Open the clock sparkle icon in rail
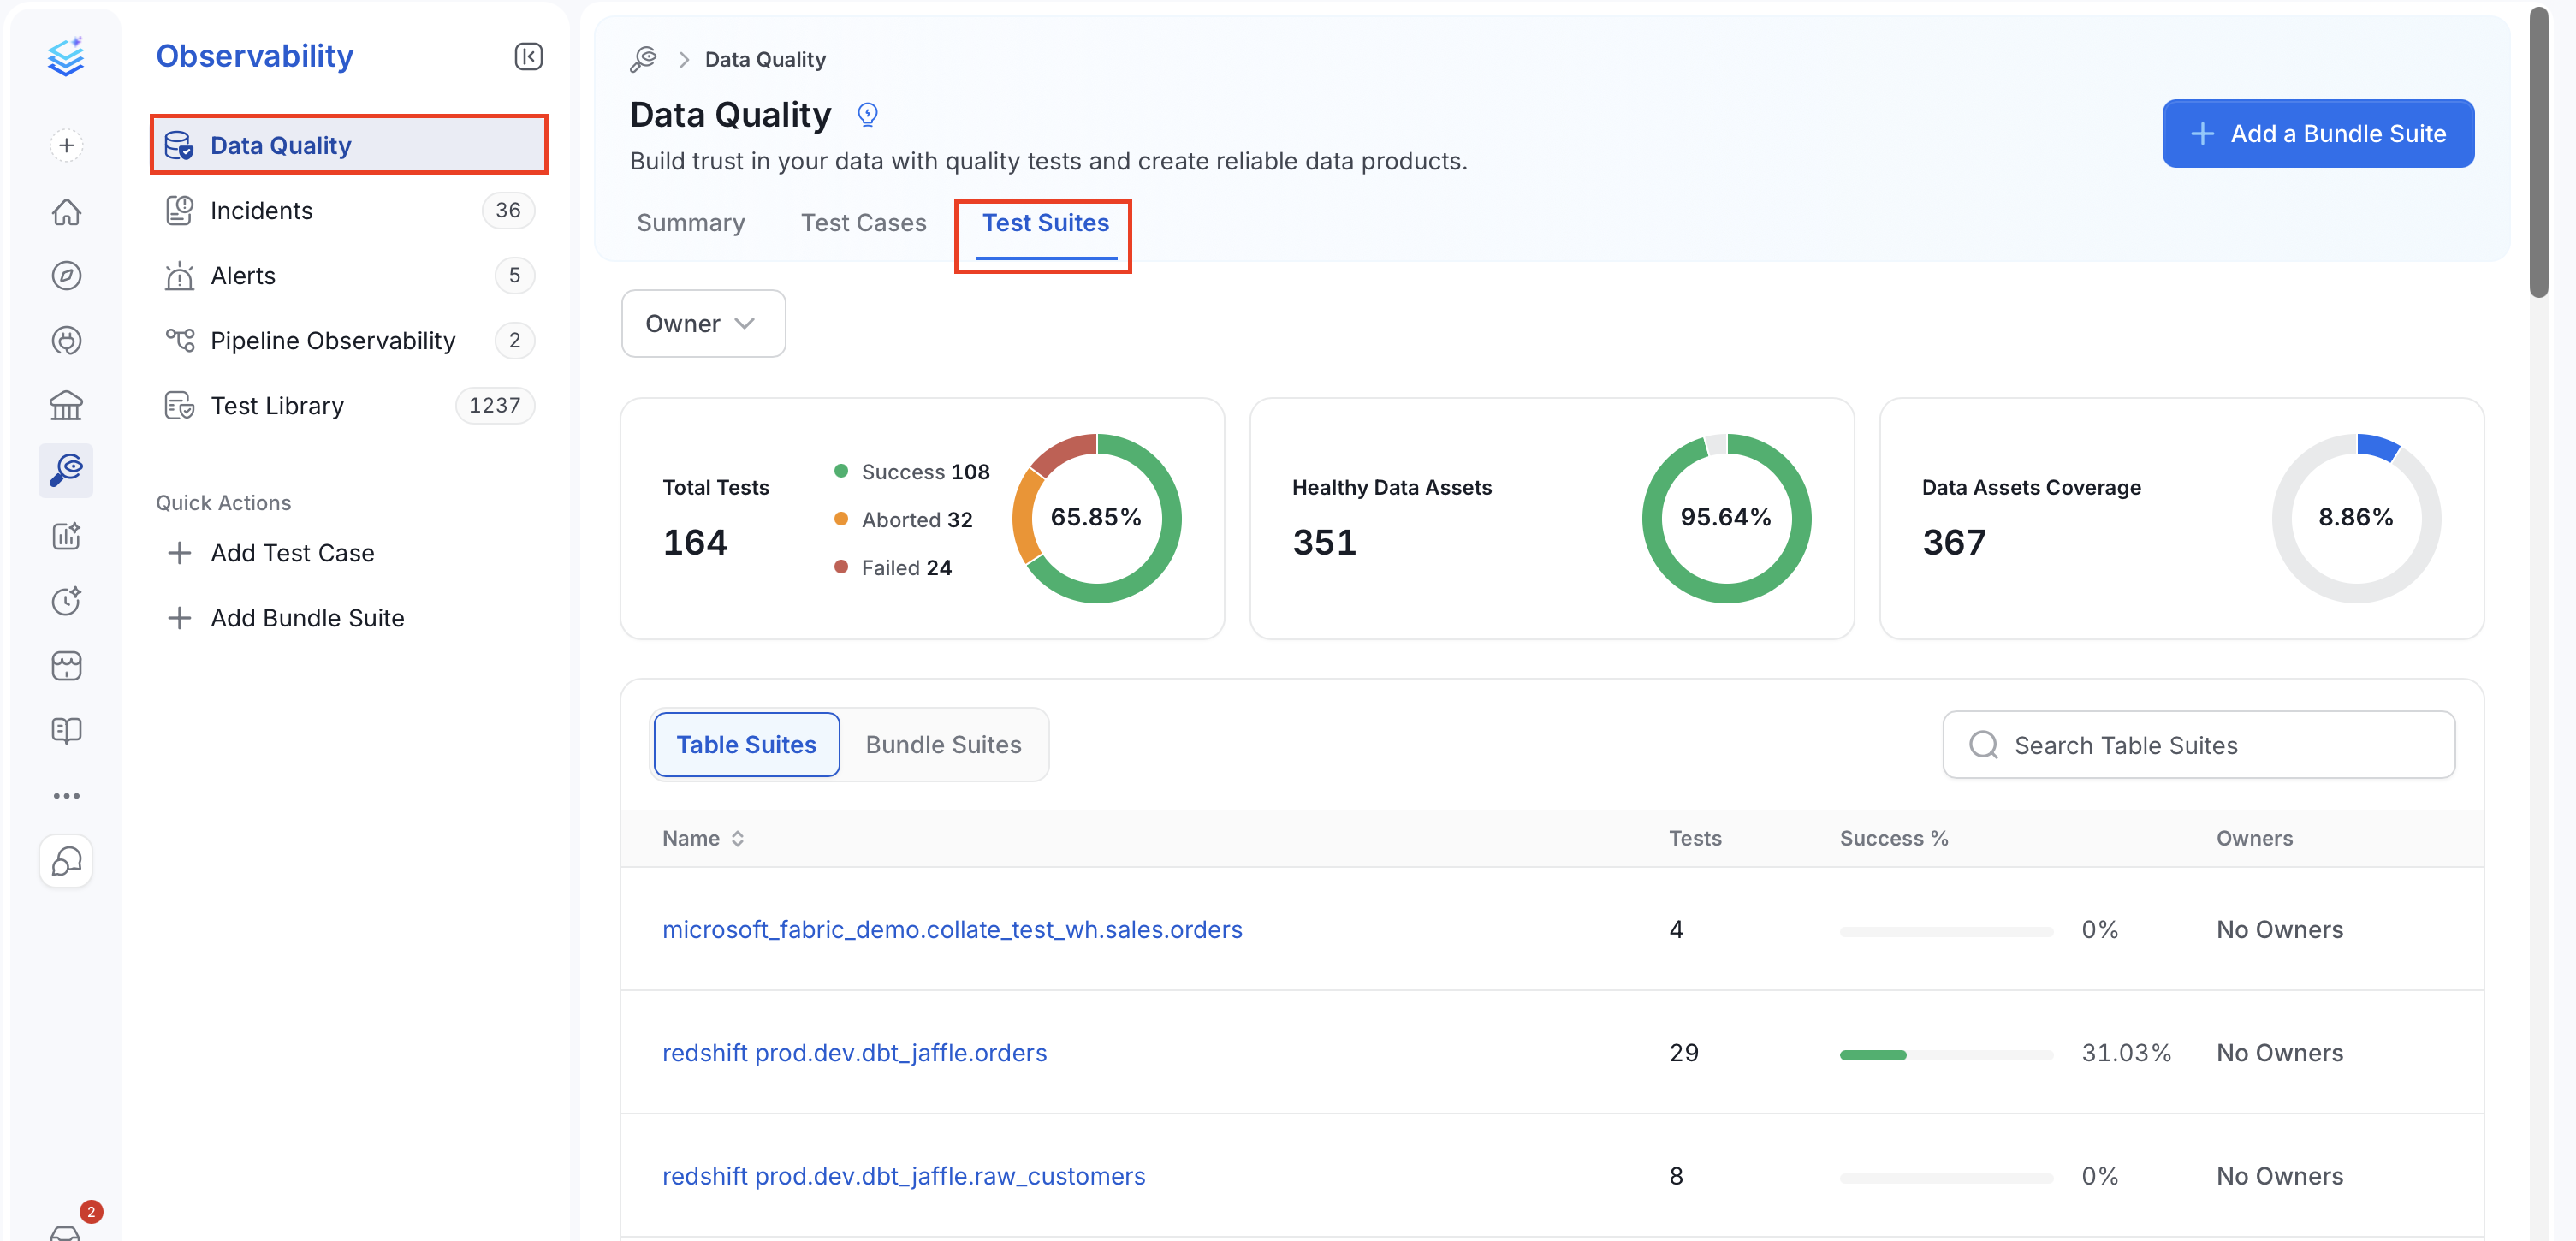 [66, 601]
